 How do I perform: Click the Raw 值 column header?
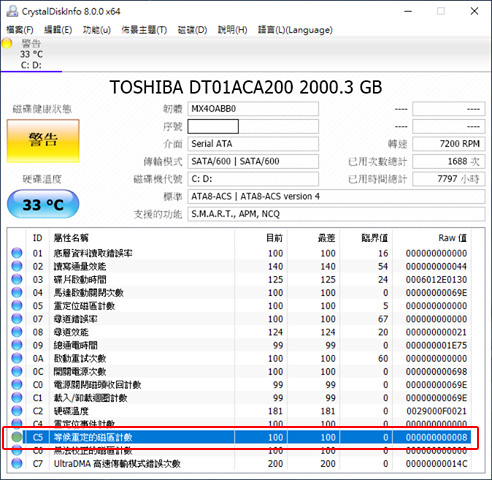click(452, 238)
